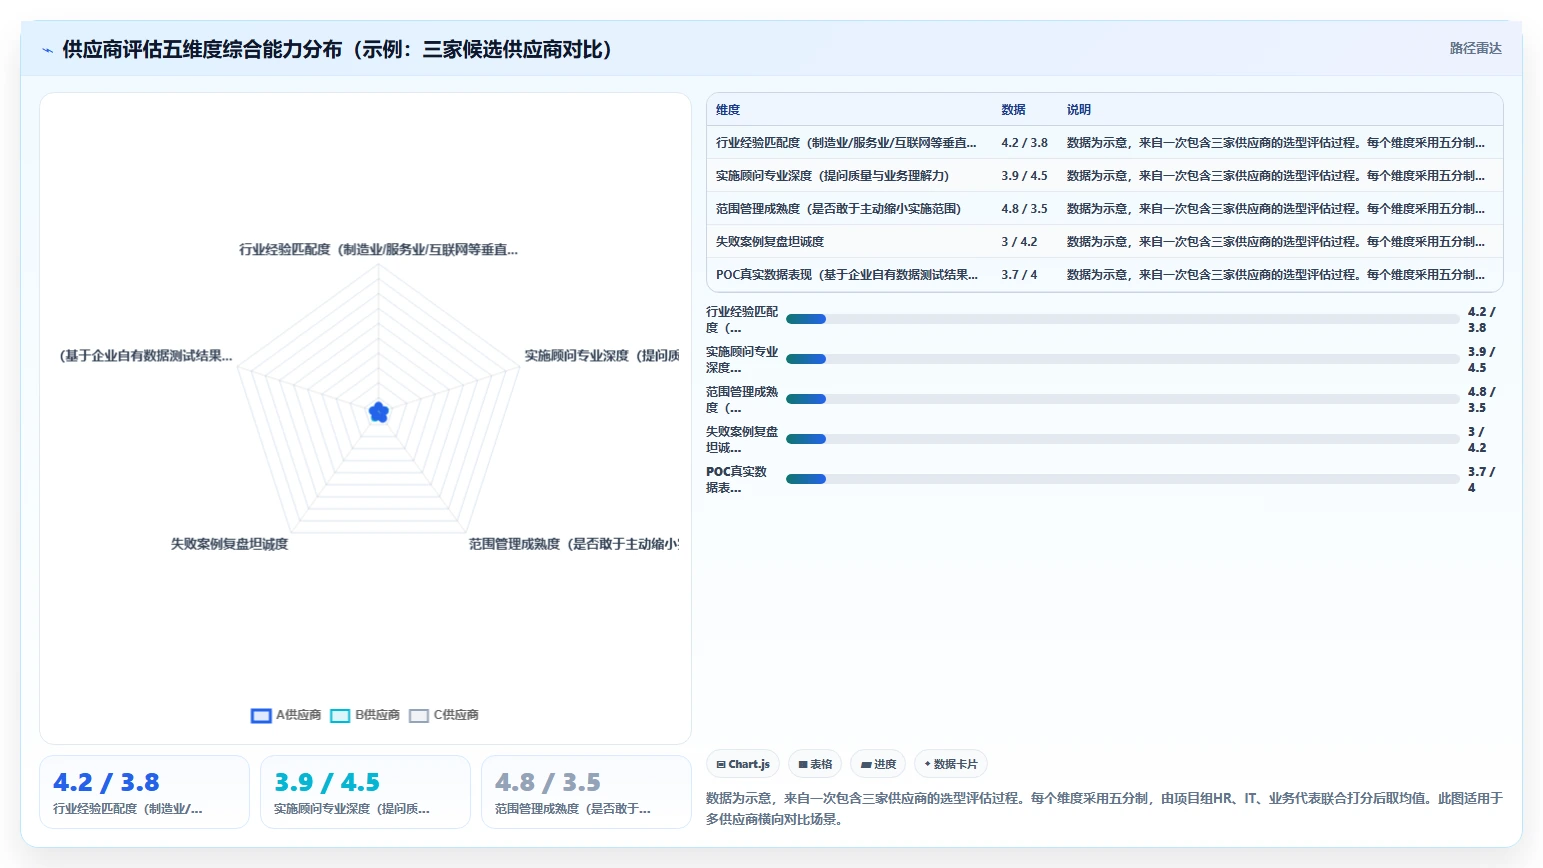Click the footer description paragraph 数据为示意

pos(1104,809)
